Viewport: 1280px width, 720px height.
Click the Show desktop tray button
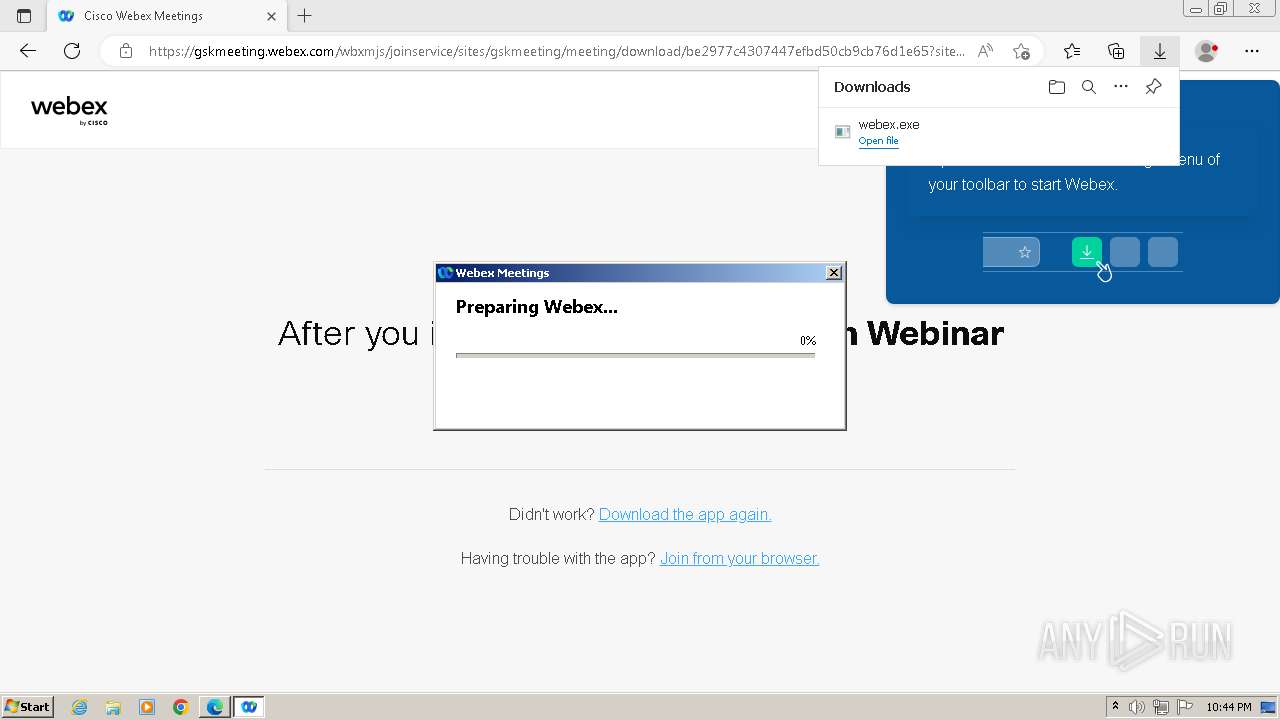tap(1269, 707)
